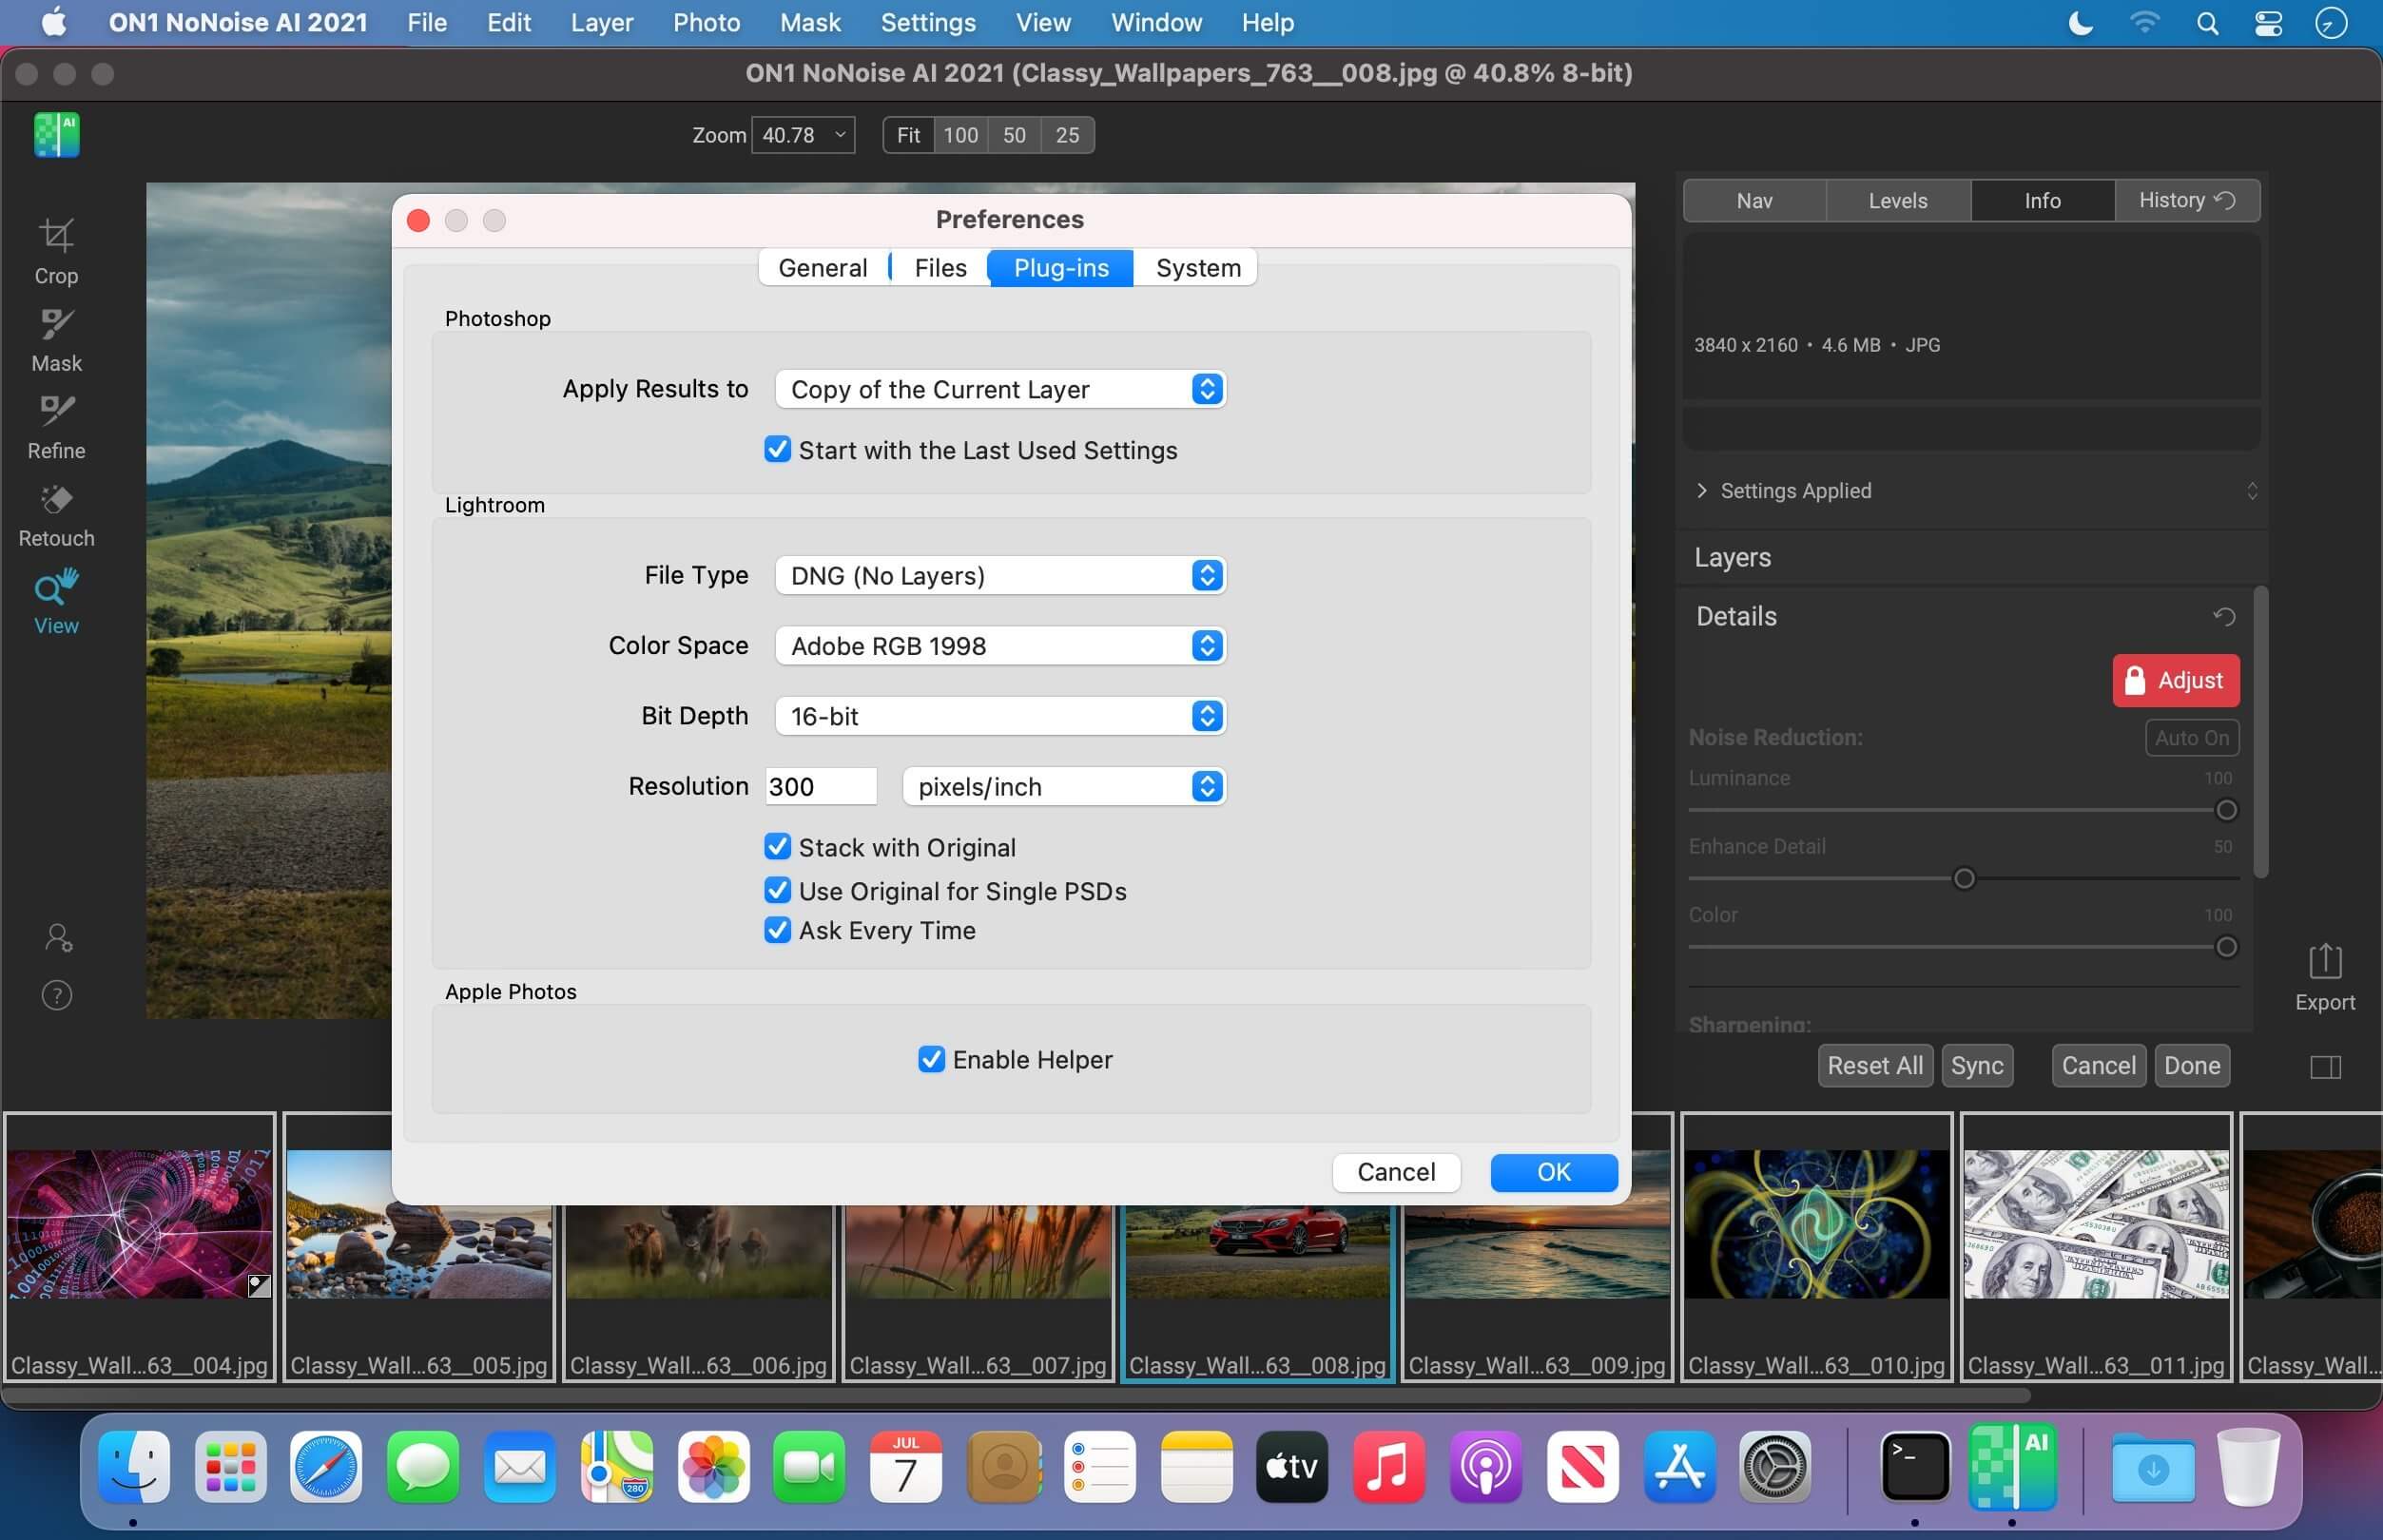Open Safari from the dock
The width and height of the screenshot is (2383, 1540).
click(326, 1467)
